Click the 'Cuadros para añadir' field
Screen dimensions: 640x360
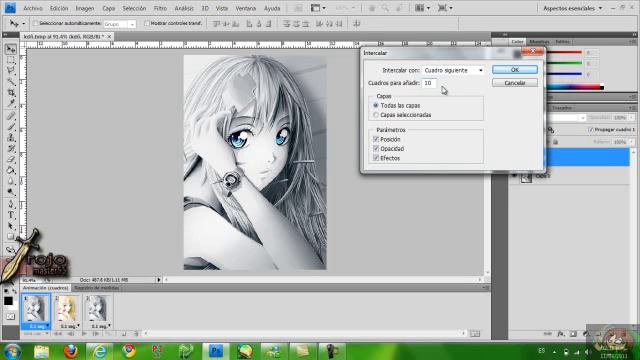click(429, 83)
